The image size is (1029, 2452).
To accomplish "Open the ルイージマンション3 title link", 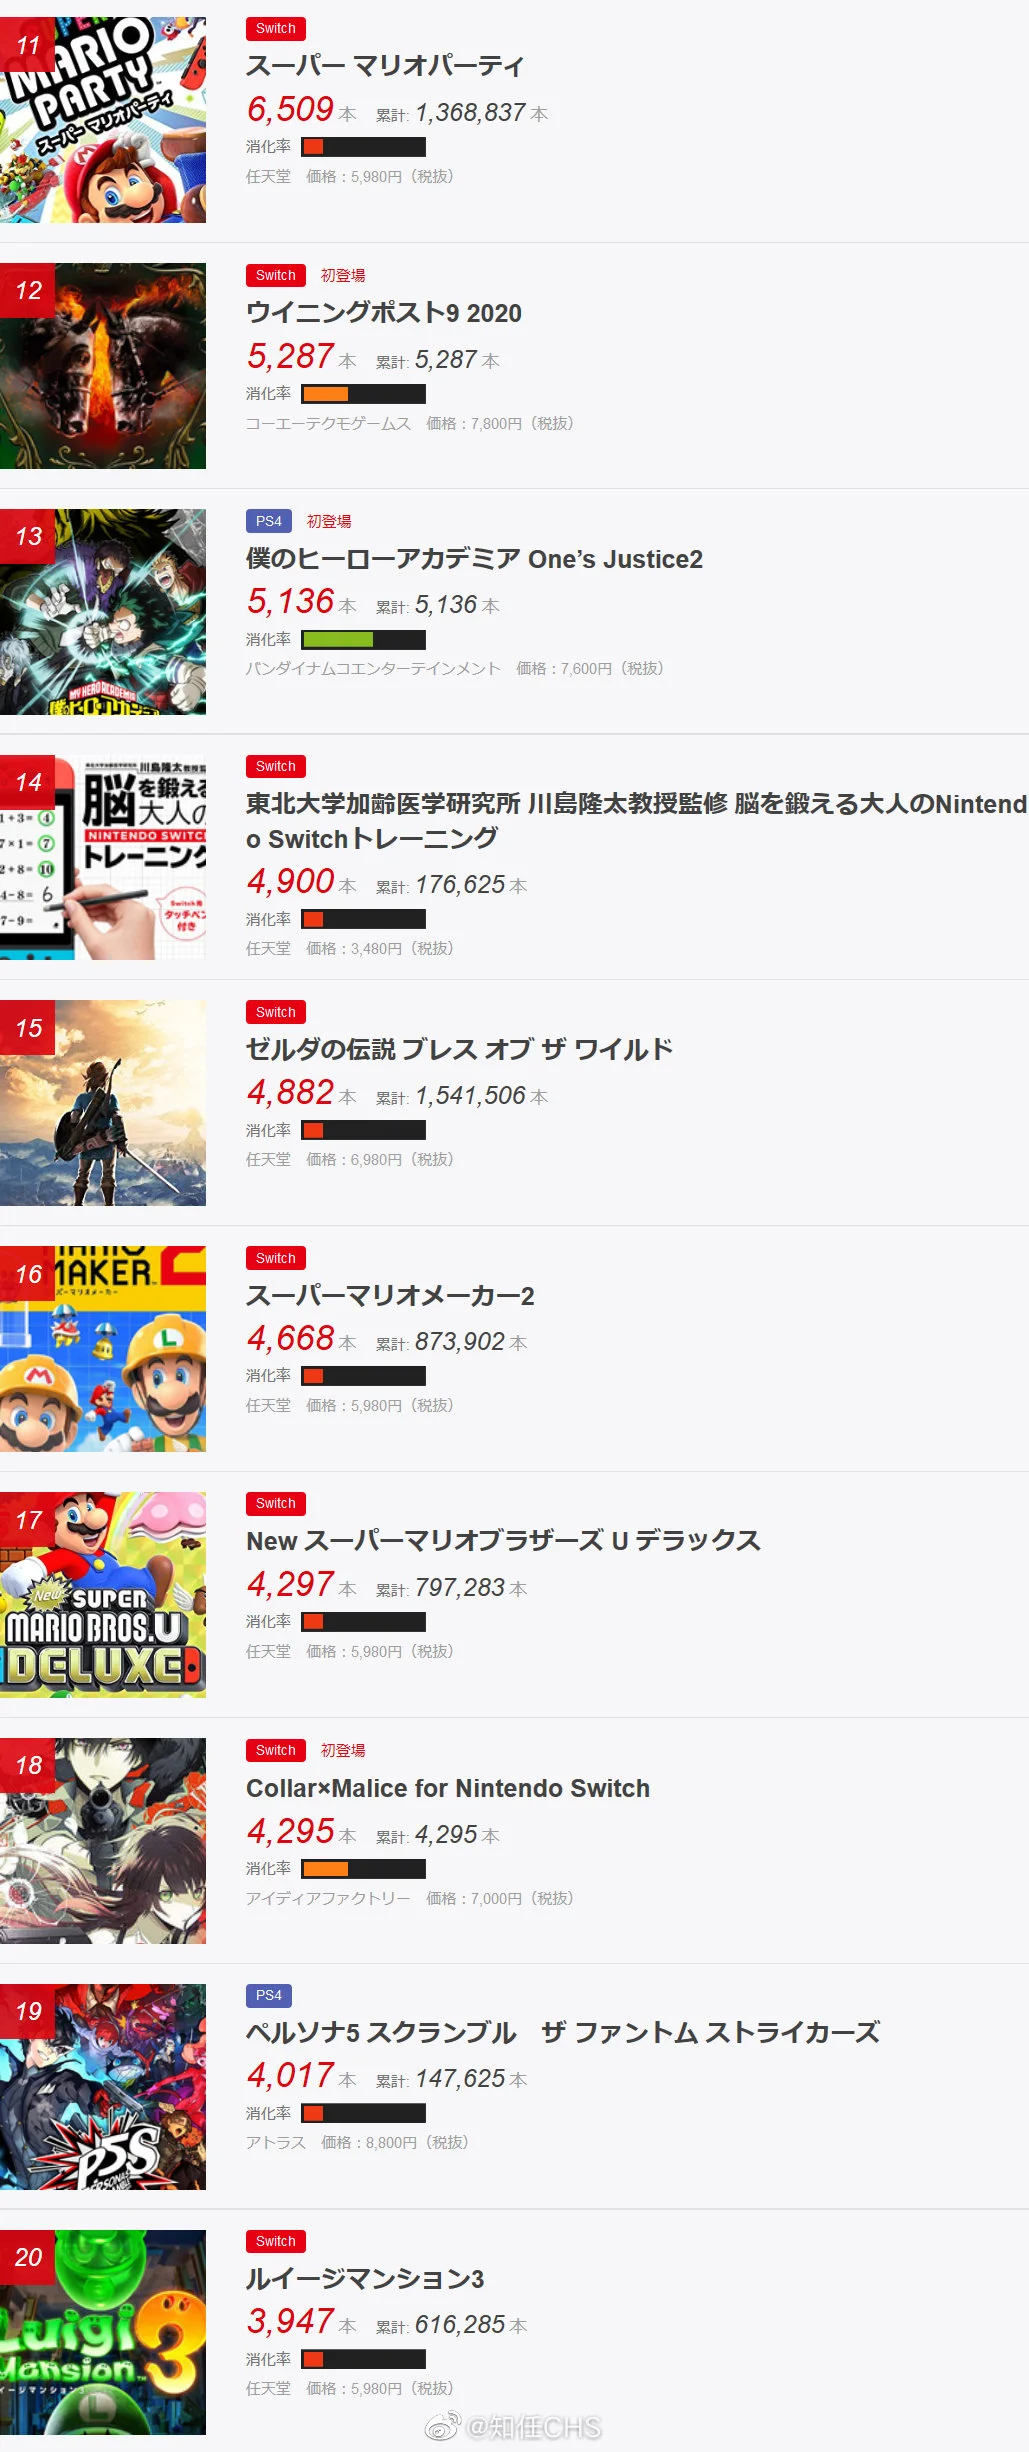I will 365,2279.
